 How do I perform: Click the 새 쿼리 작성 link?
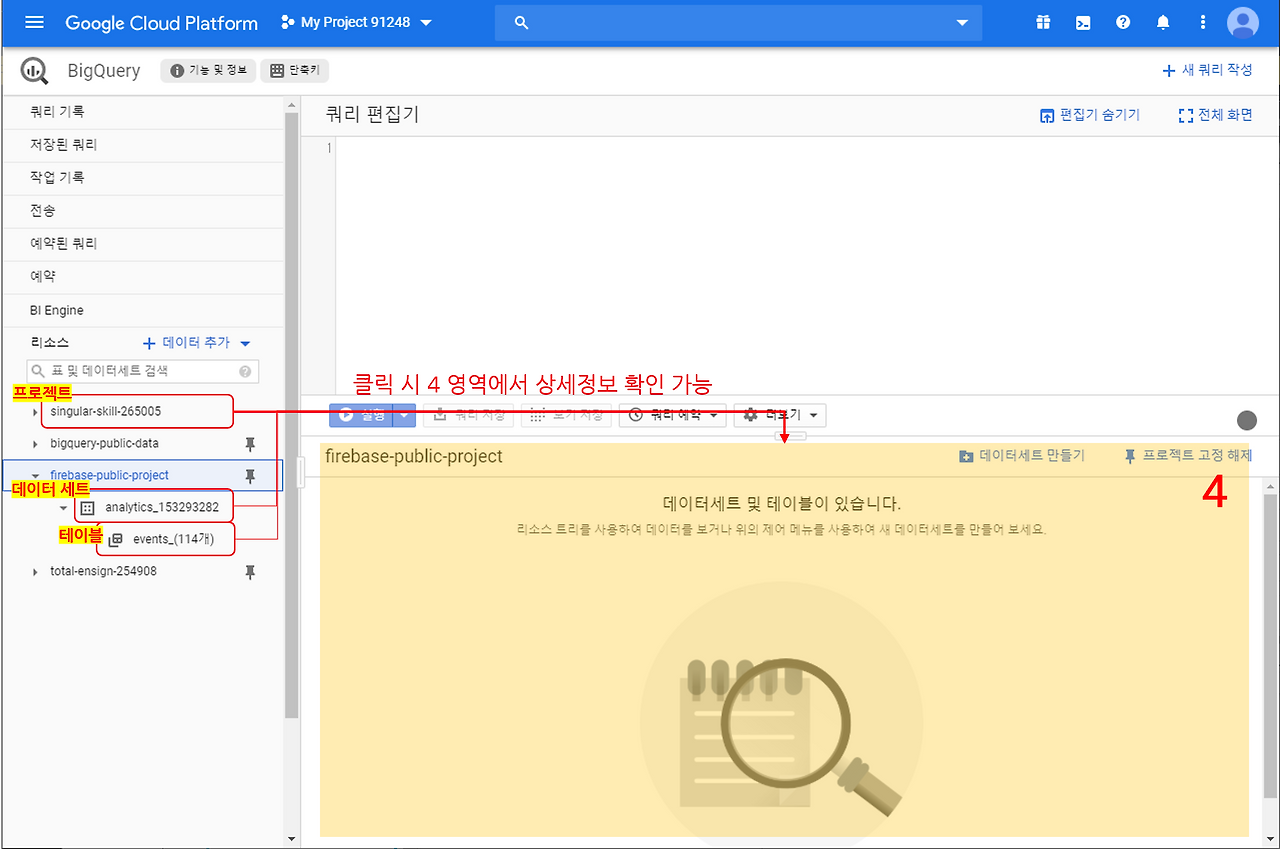pyautogui.click(x=1209, y=70)
